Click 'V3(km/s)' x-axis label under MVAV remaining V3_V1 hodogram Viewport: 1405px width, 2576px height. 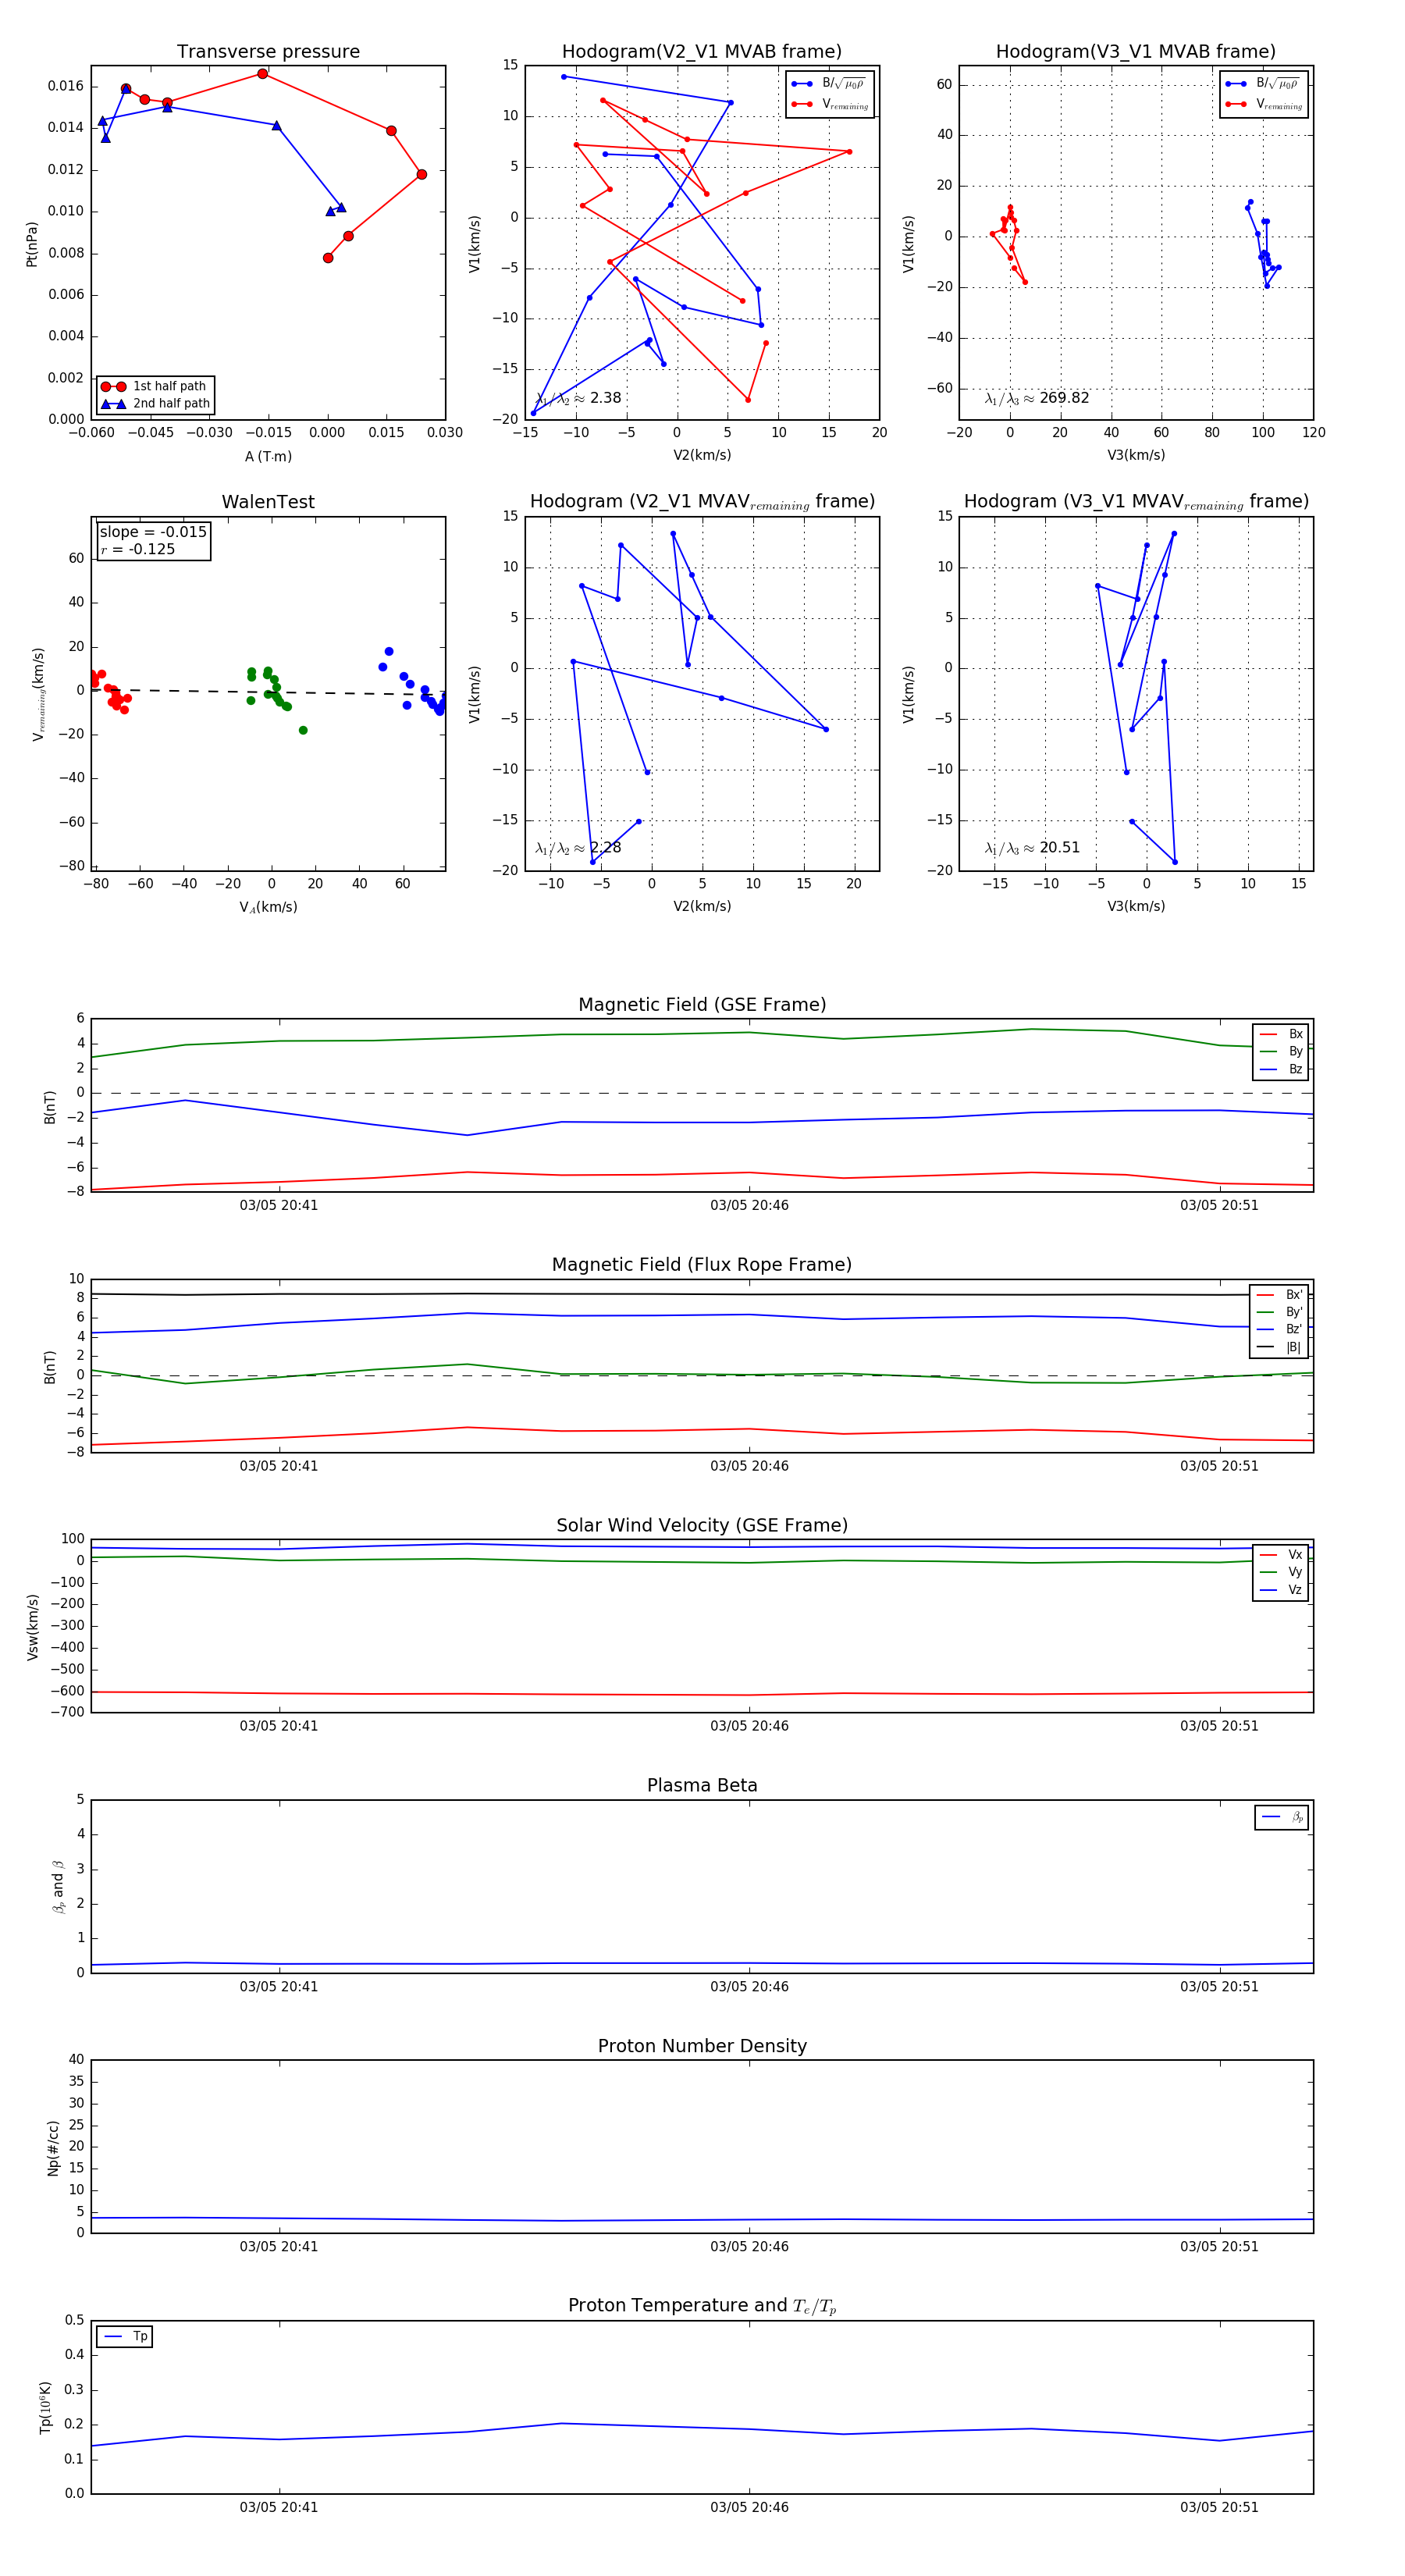pos(1136,906)
